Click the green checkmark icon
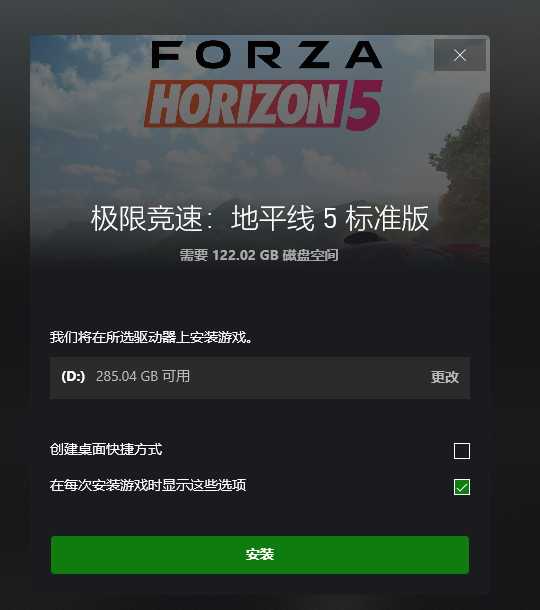540x610 pixels. click(461, 487)
